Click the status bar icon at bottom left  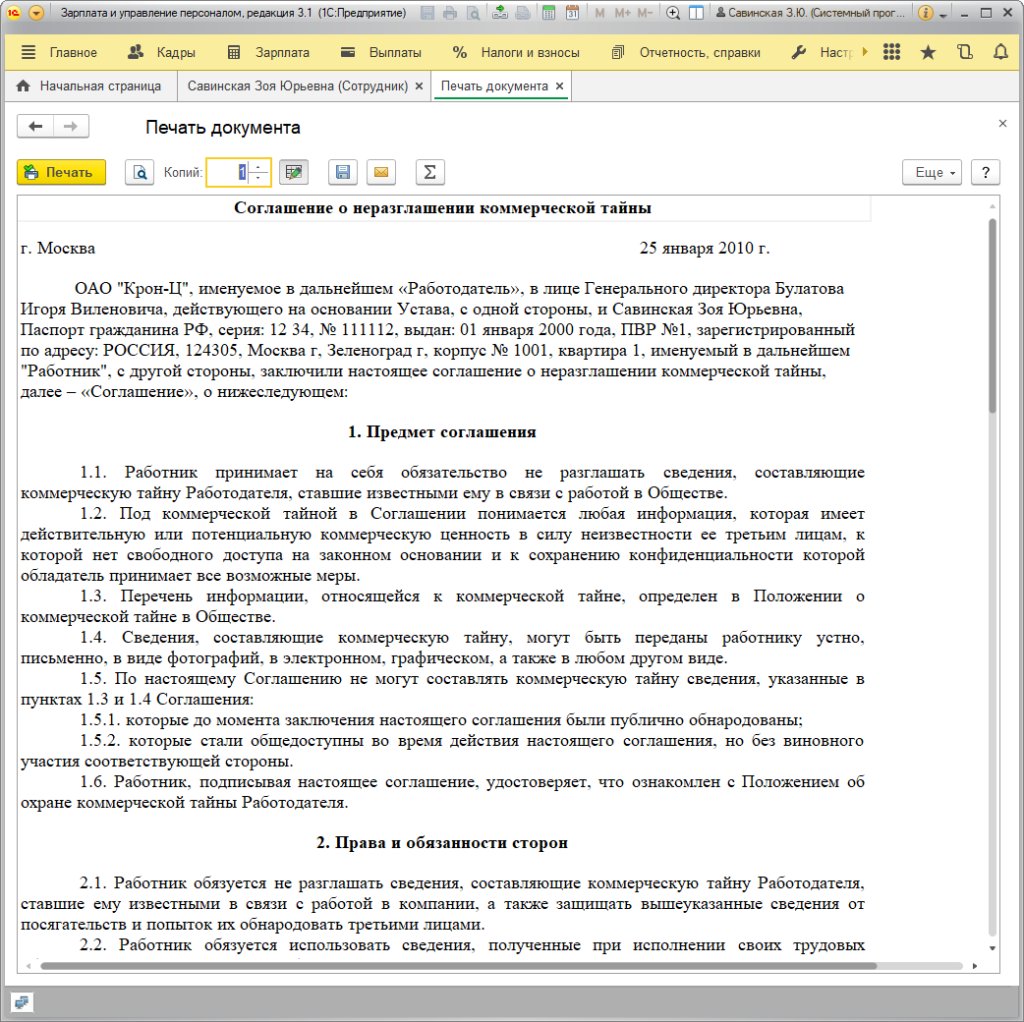(22, 1002)
